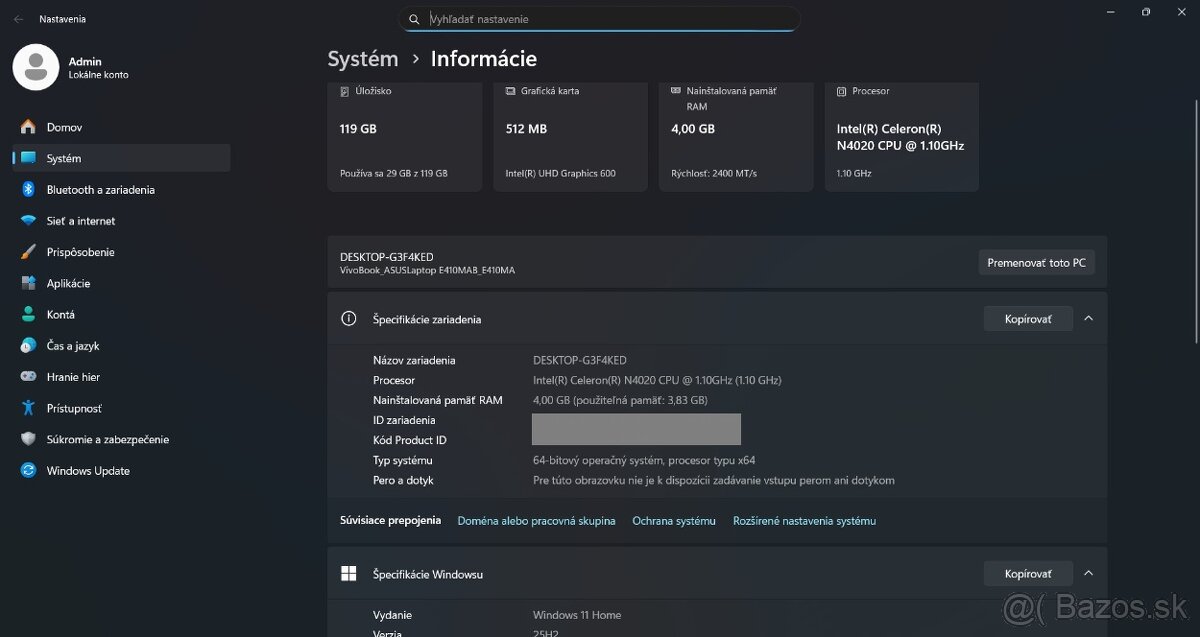The height and width of the screenshot is (637, 1200).
Task: Open Sieť a internet settings
Action: tap(122, 221)
